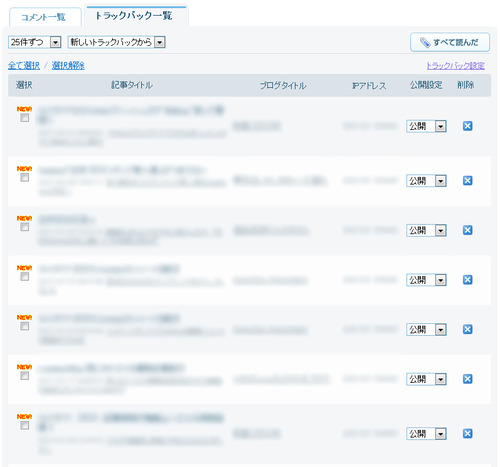The width and height of the screenshot is (500, 467).
Task: Click the 全て選択 link
Action: 24,65
